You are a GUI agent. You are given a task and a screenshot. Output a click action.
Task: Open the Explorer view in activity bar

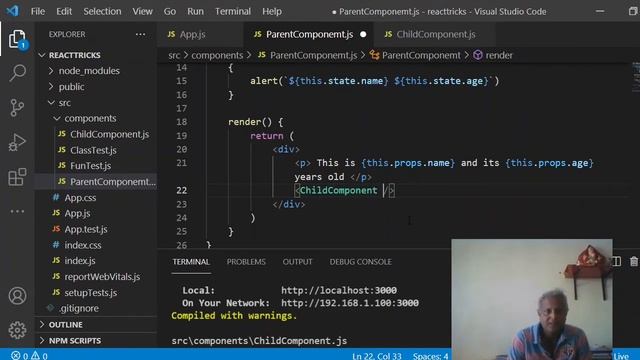tap(17, 39)
